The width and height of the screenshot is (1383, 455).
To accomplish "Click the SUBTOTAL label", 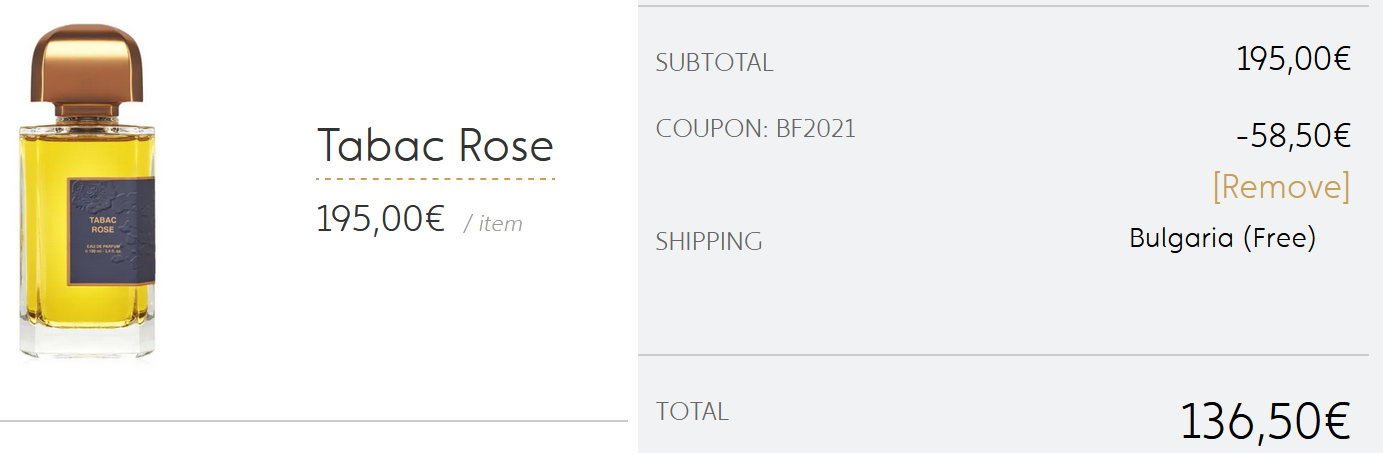I will [714, 63].
